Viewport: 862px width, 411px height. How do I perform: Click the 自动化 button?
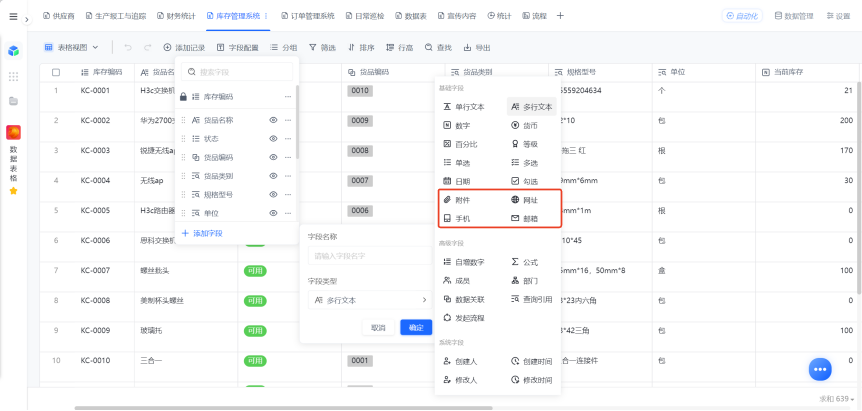click(x=742, y=16)
